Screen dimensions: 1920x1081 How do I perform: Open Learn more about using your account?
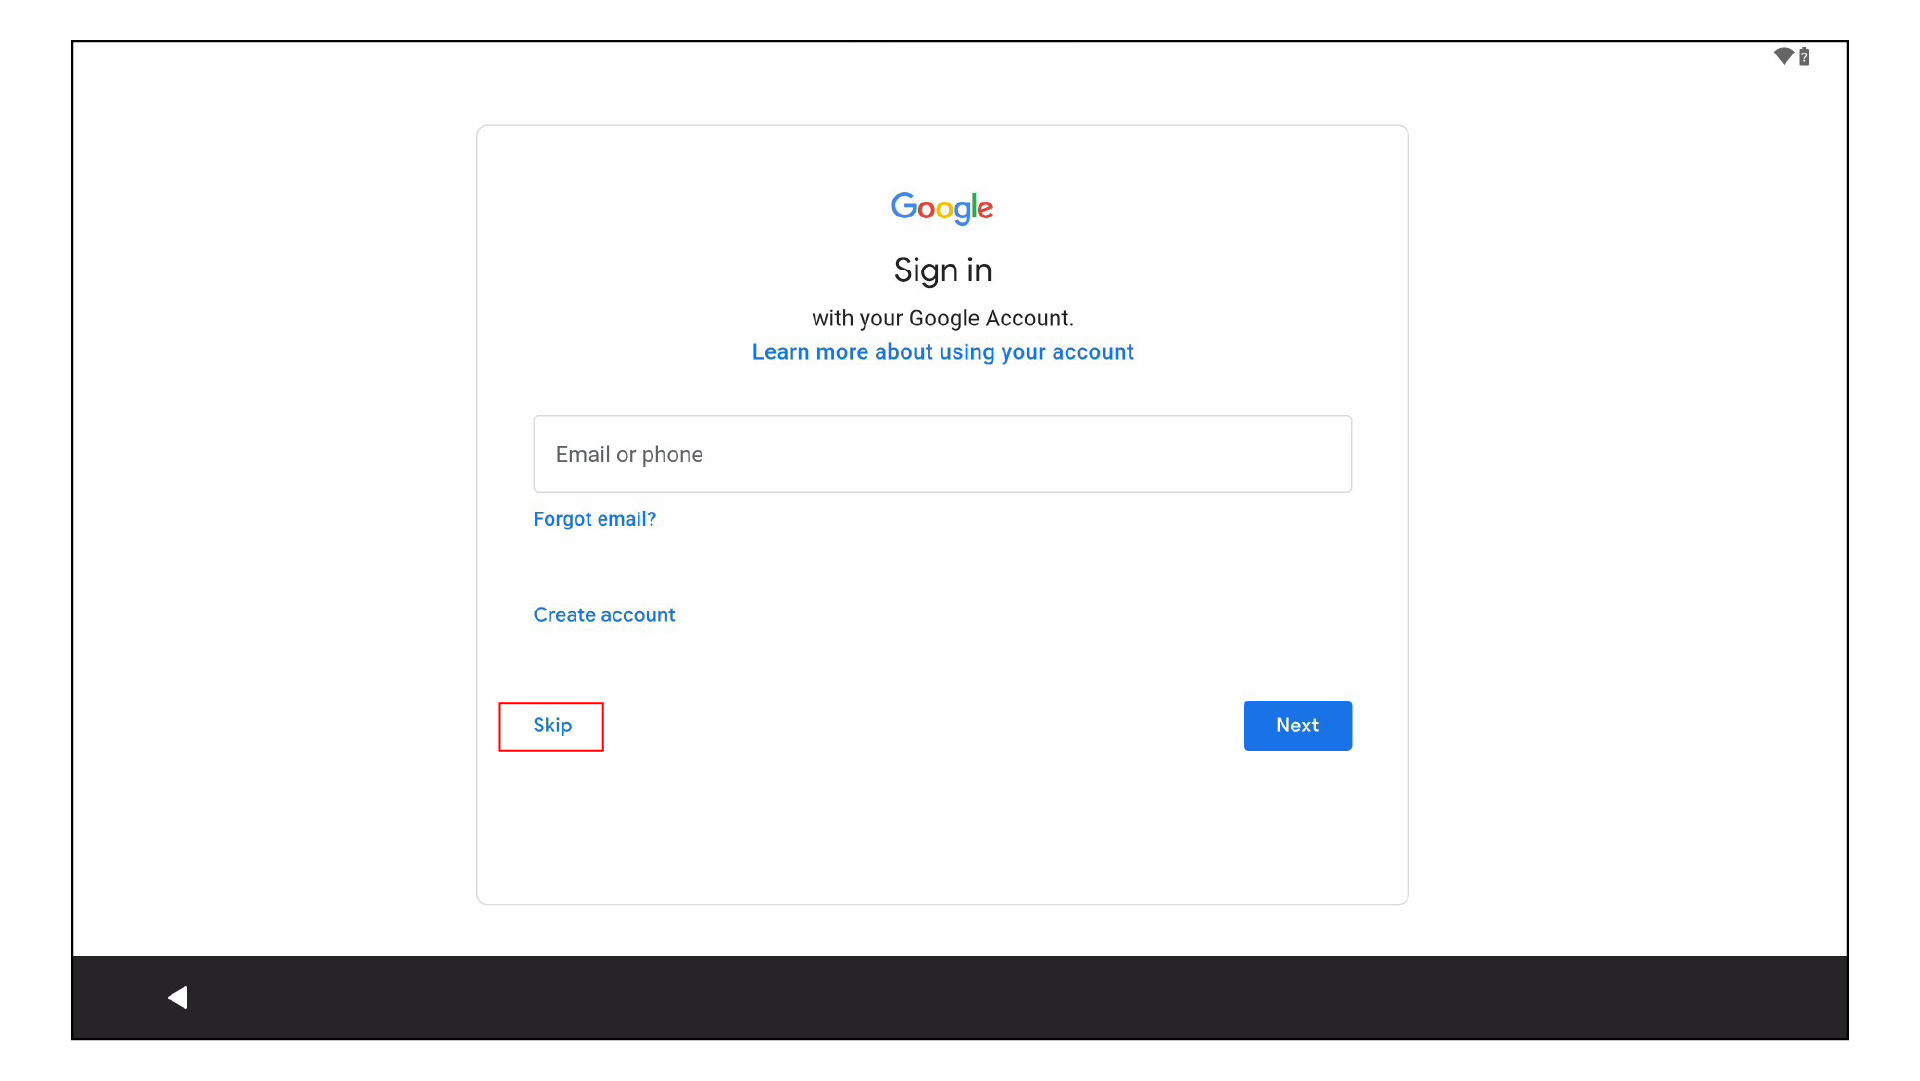pos(942,352)
